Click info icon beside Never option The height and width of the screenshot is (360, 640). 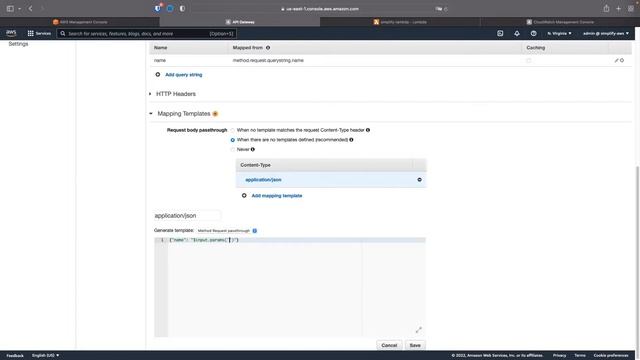pos(253,149)
